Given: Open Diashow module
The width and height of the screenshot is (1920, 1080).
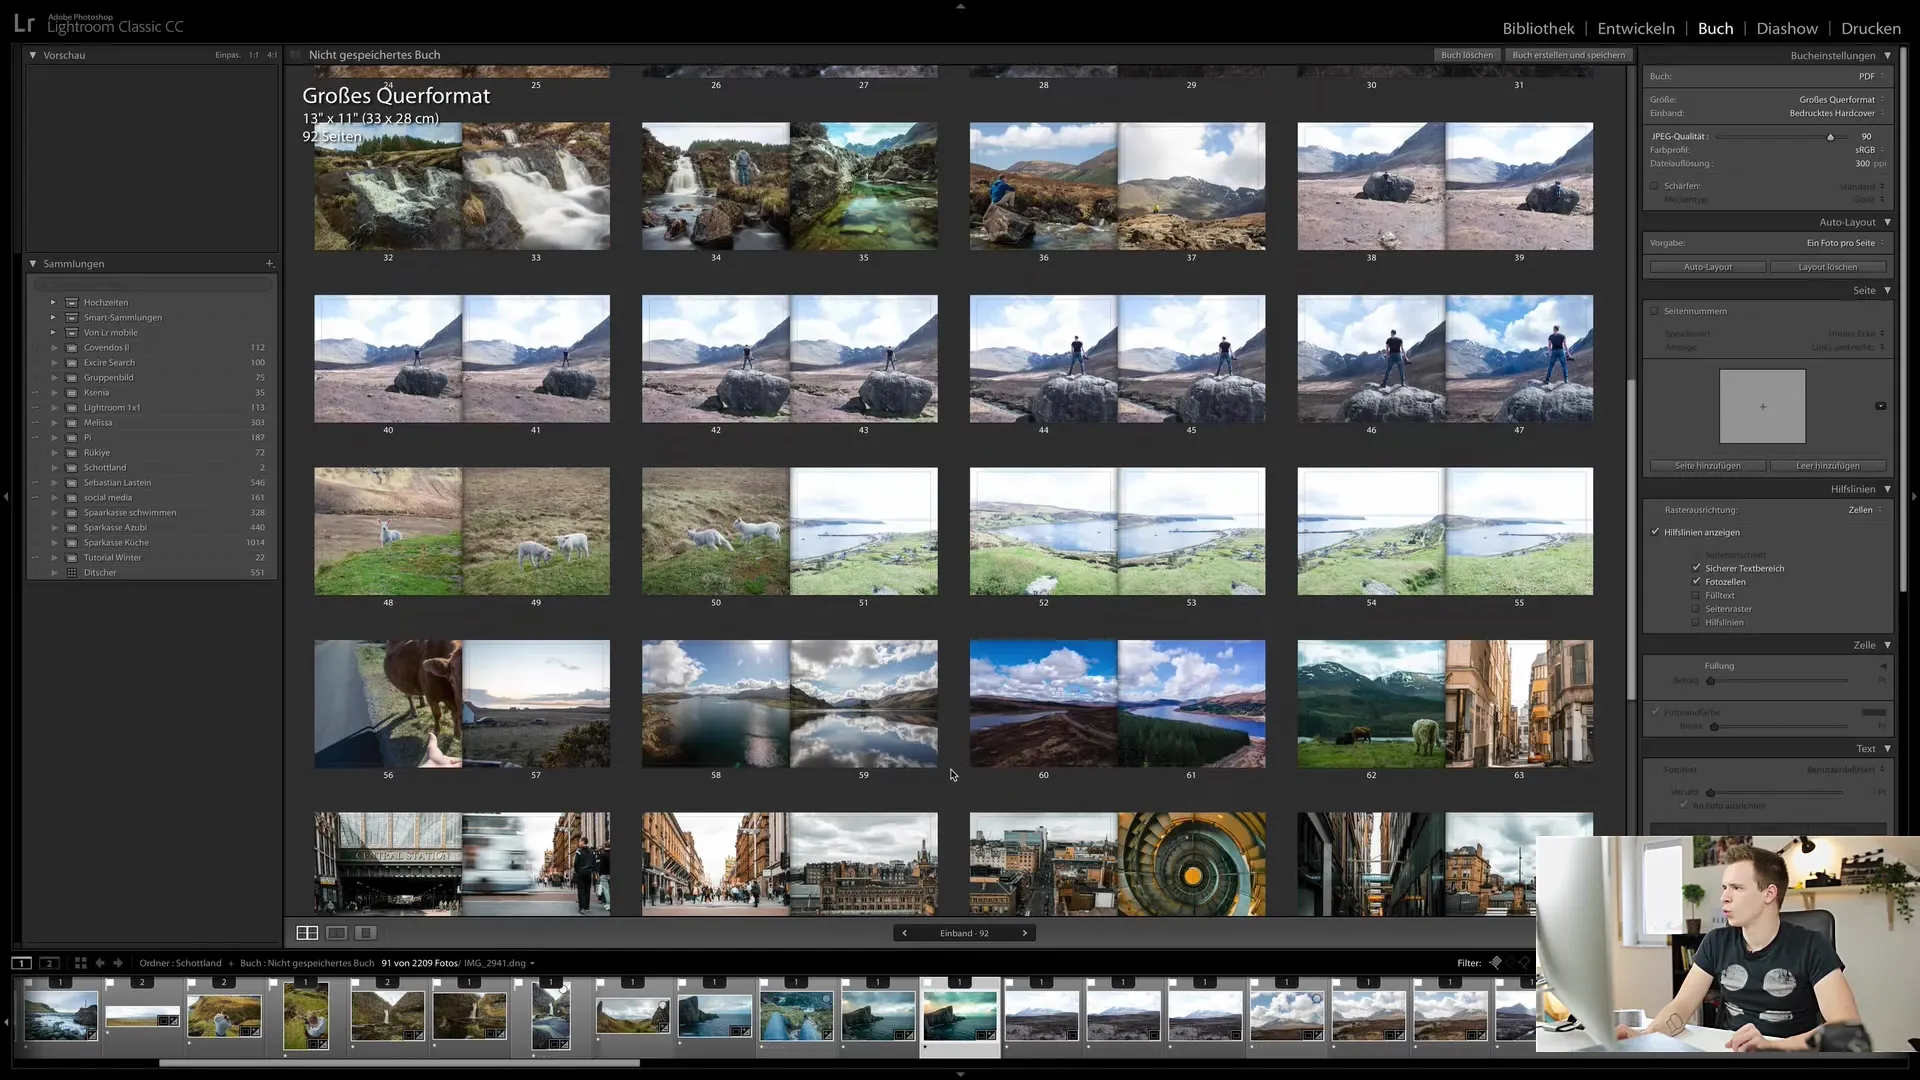Looking at the screenshot, I should click(x=1787, y=28).
